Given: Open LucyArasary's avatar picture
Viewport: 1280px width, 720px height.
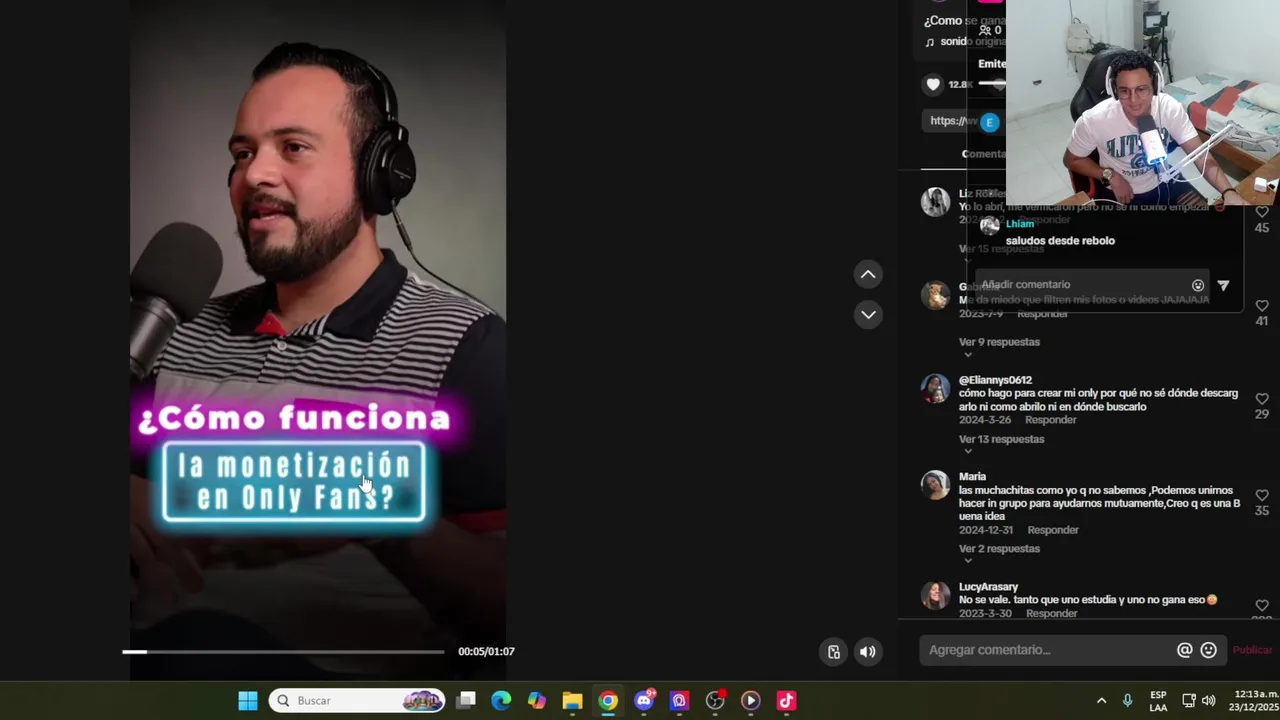Looking at the screenshot, I should tap(935, 595).
